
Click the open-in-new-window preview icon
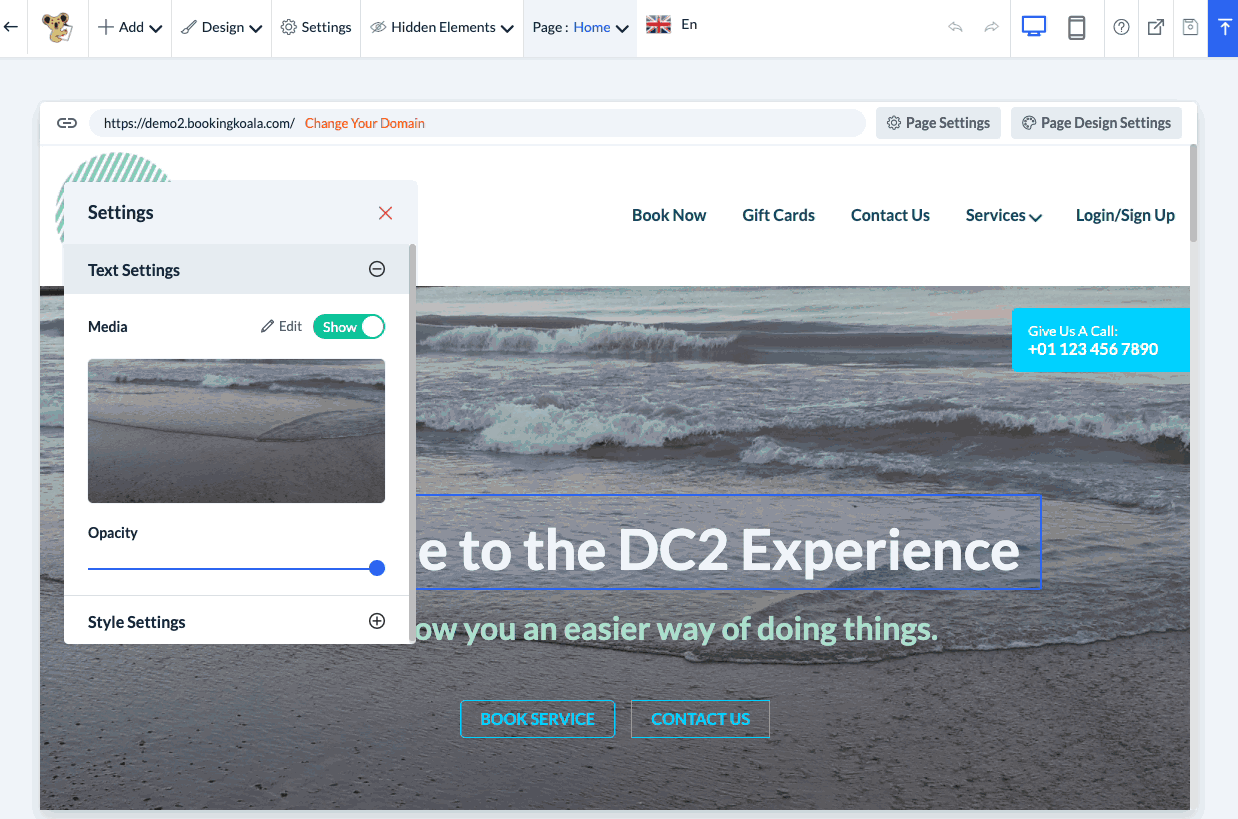[1156, 28]
